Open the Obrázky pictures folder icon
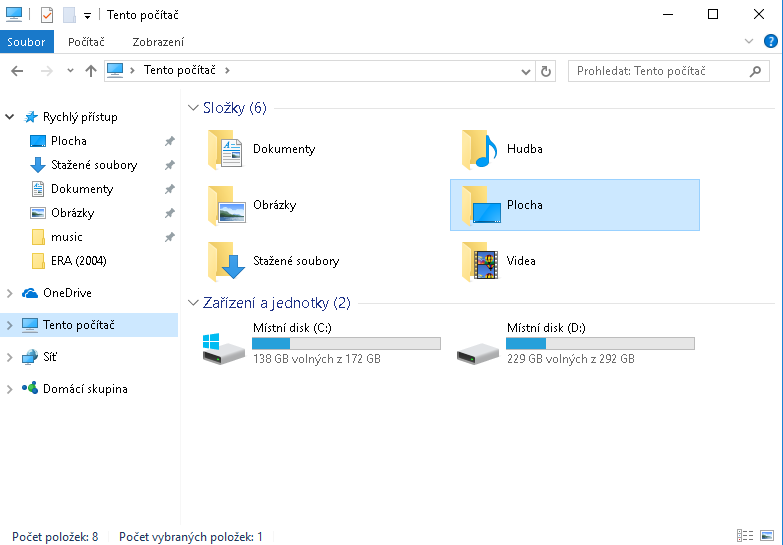 click(227, 205)
